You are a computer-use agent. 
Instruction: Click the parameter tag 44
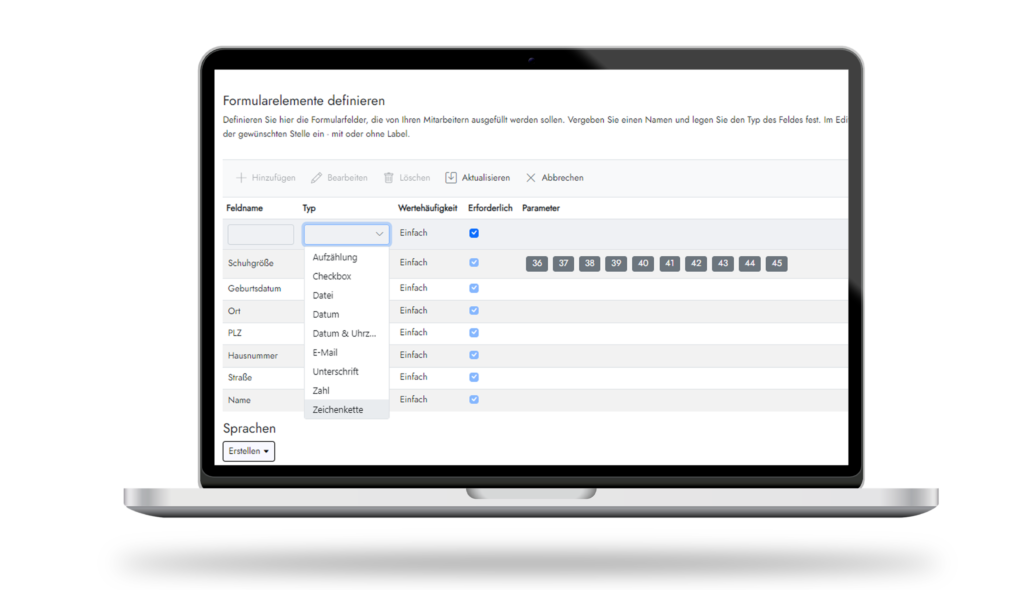(x=750, y=263)
